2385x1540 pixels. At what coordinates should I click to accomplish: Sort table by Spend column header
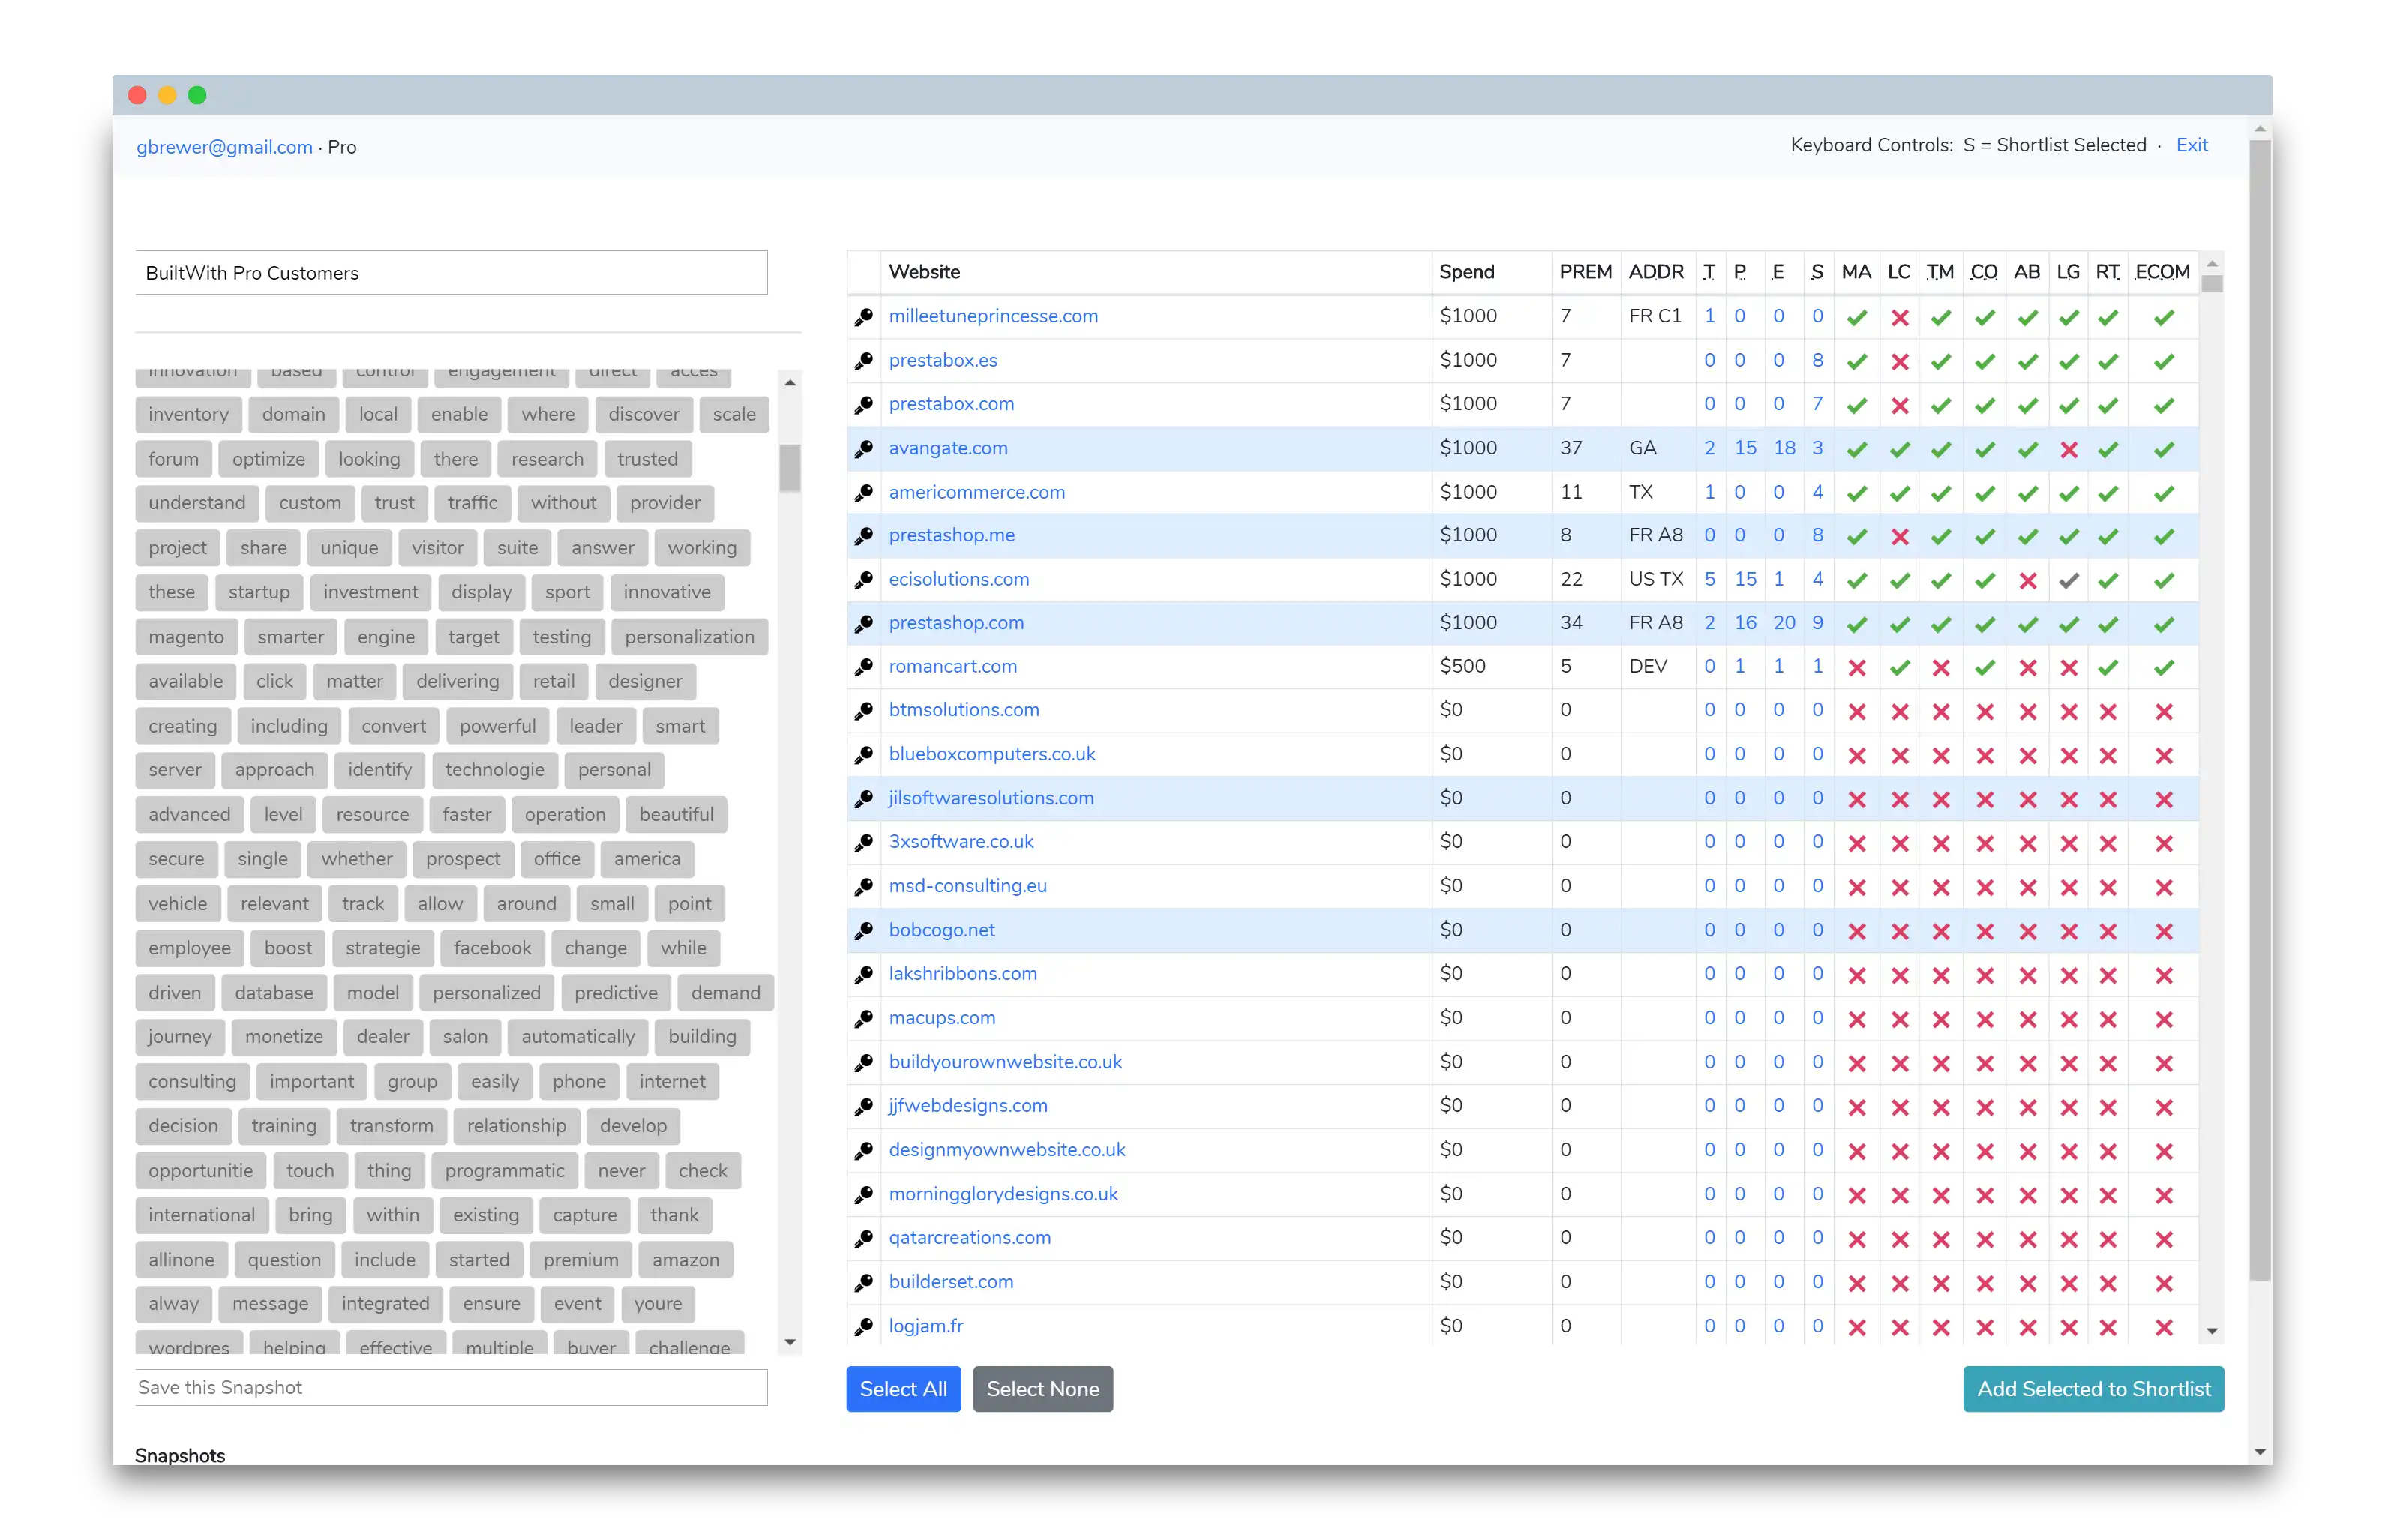click(1466, 272)
